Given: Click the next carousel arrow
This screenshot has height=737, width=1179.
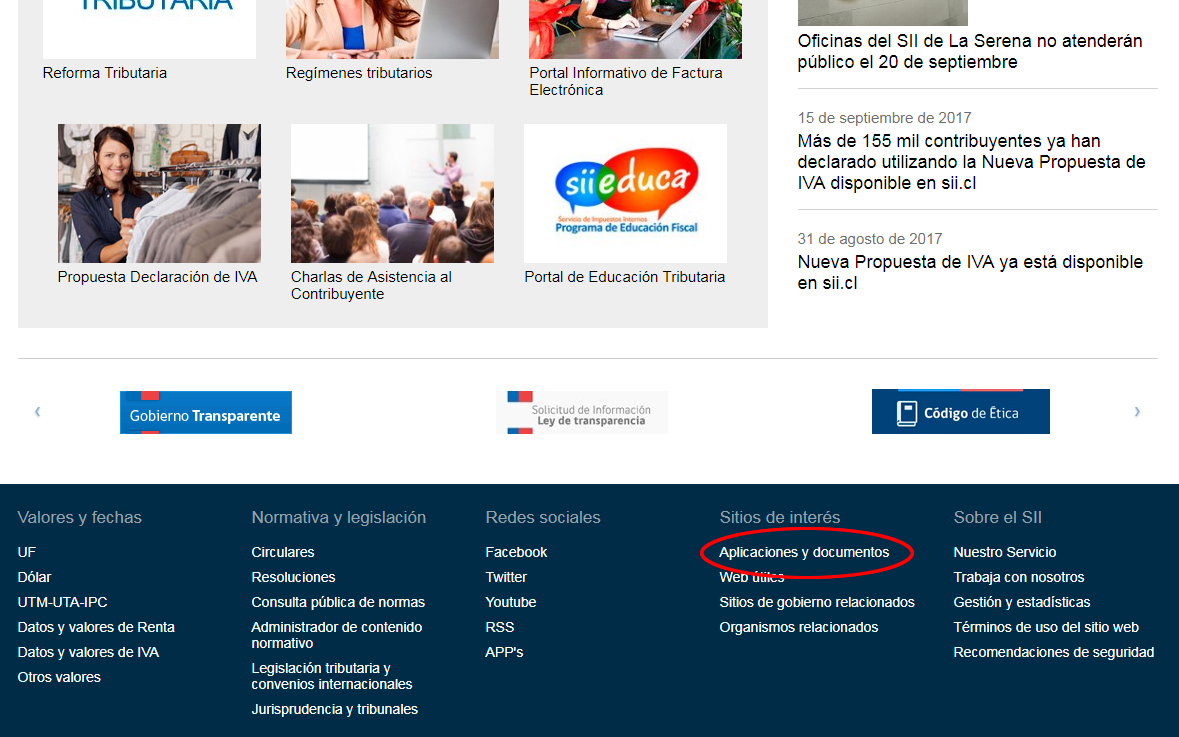Looking at the screenshot, I should click(1137, 411).
